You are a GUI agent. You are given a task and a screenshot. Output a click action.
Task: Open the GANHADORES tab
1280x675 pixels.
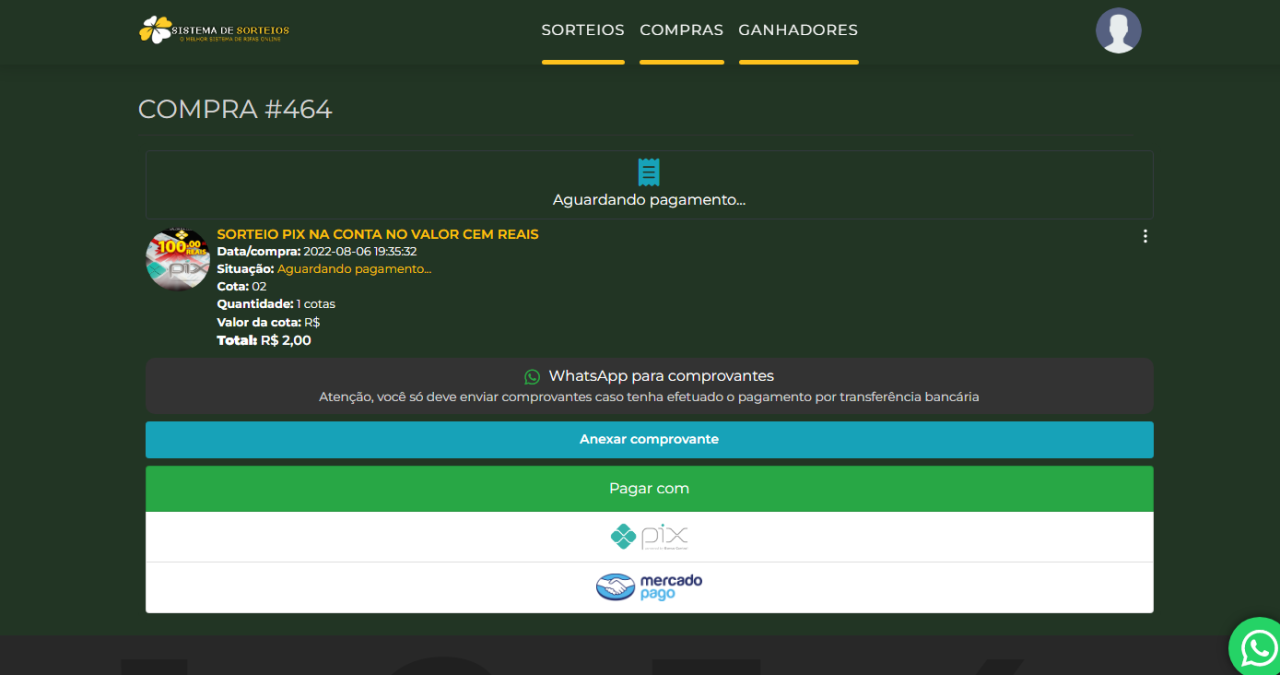pos(798,30)
